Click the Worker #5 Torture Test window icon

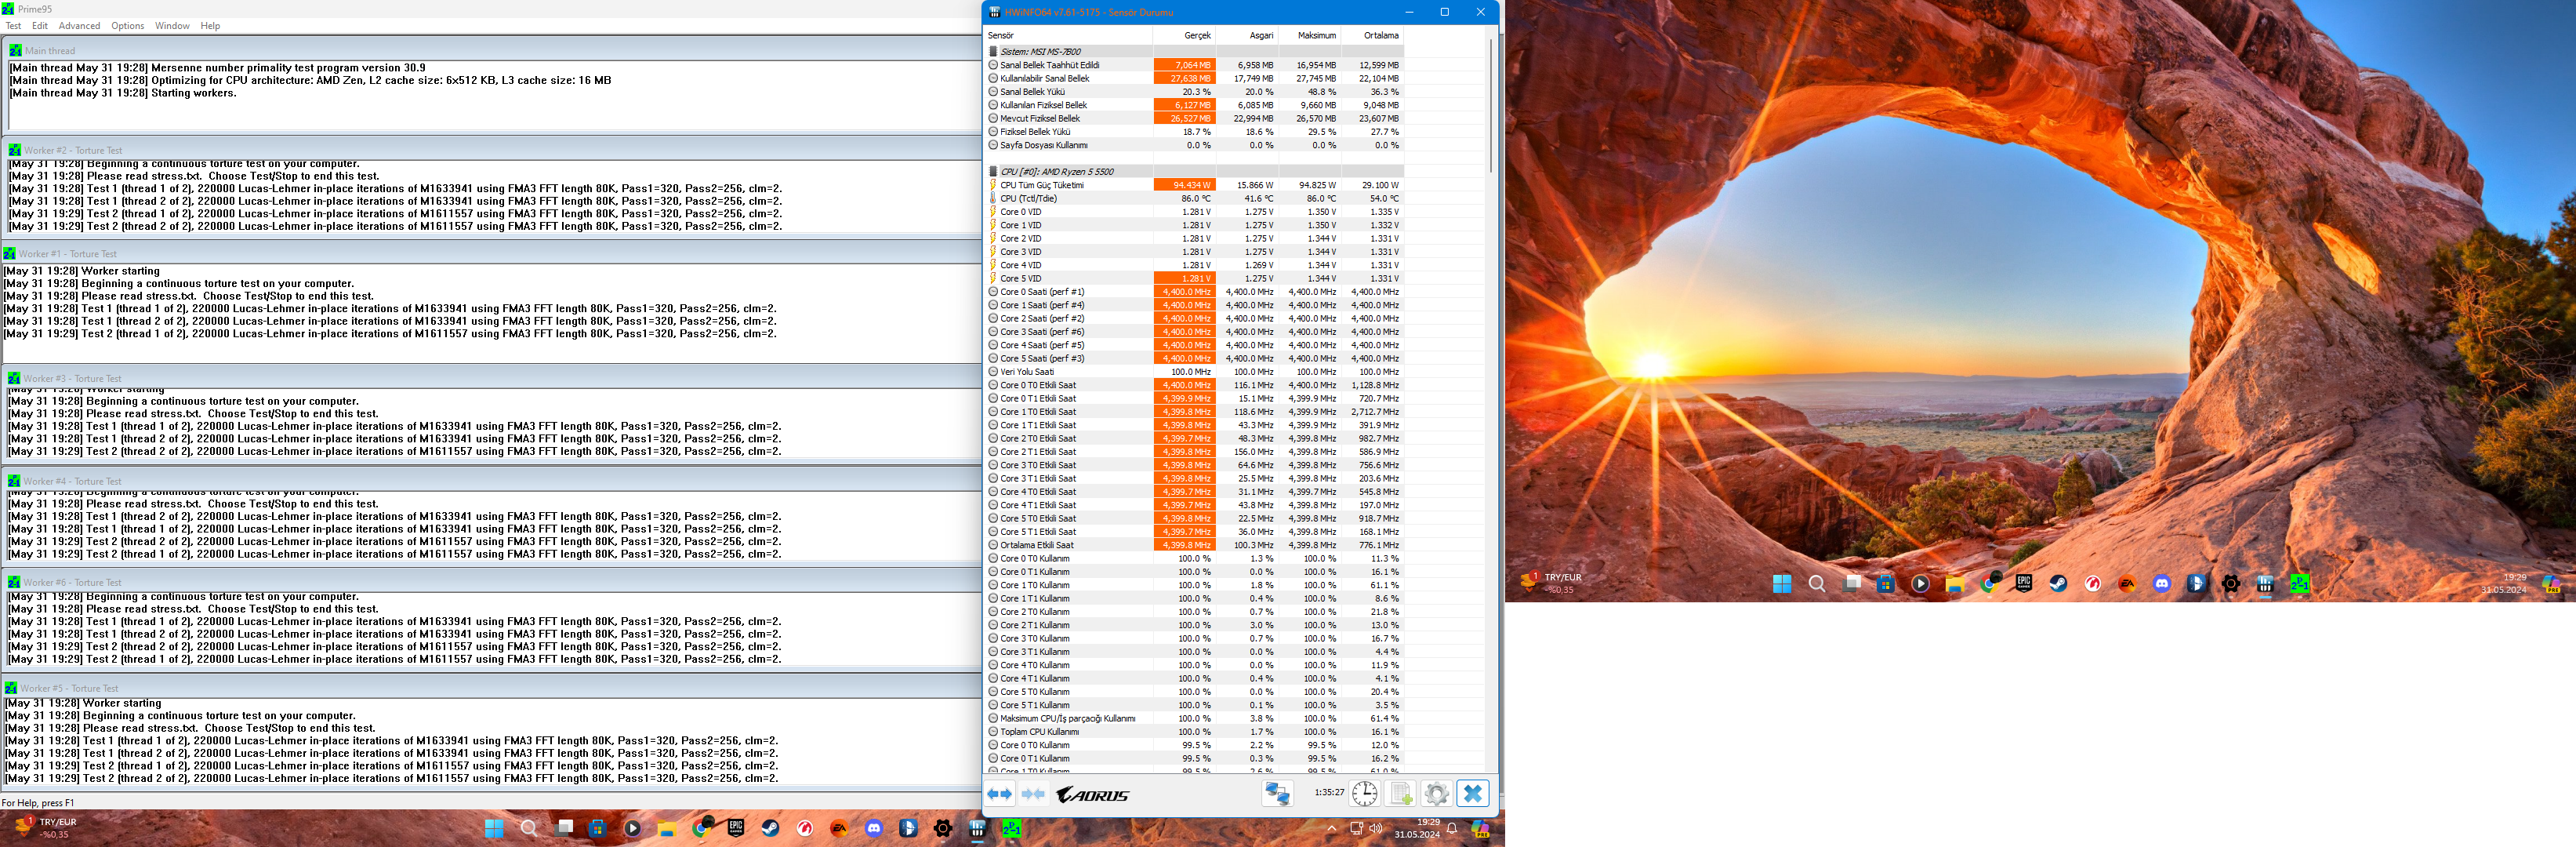[11, 688]
